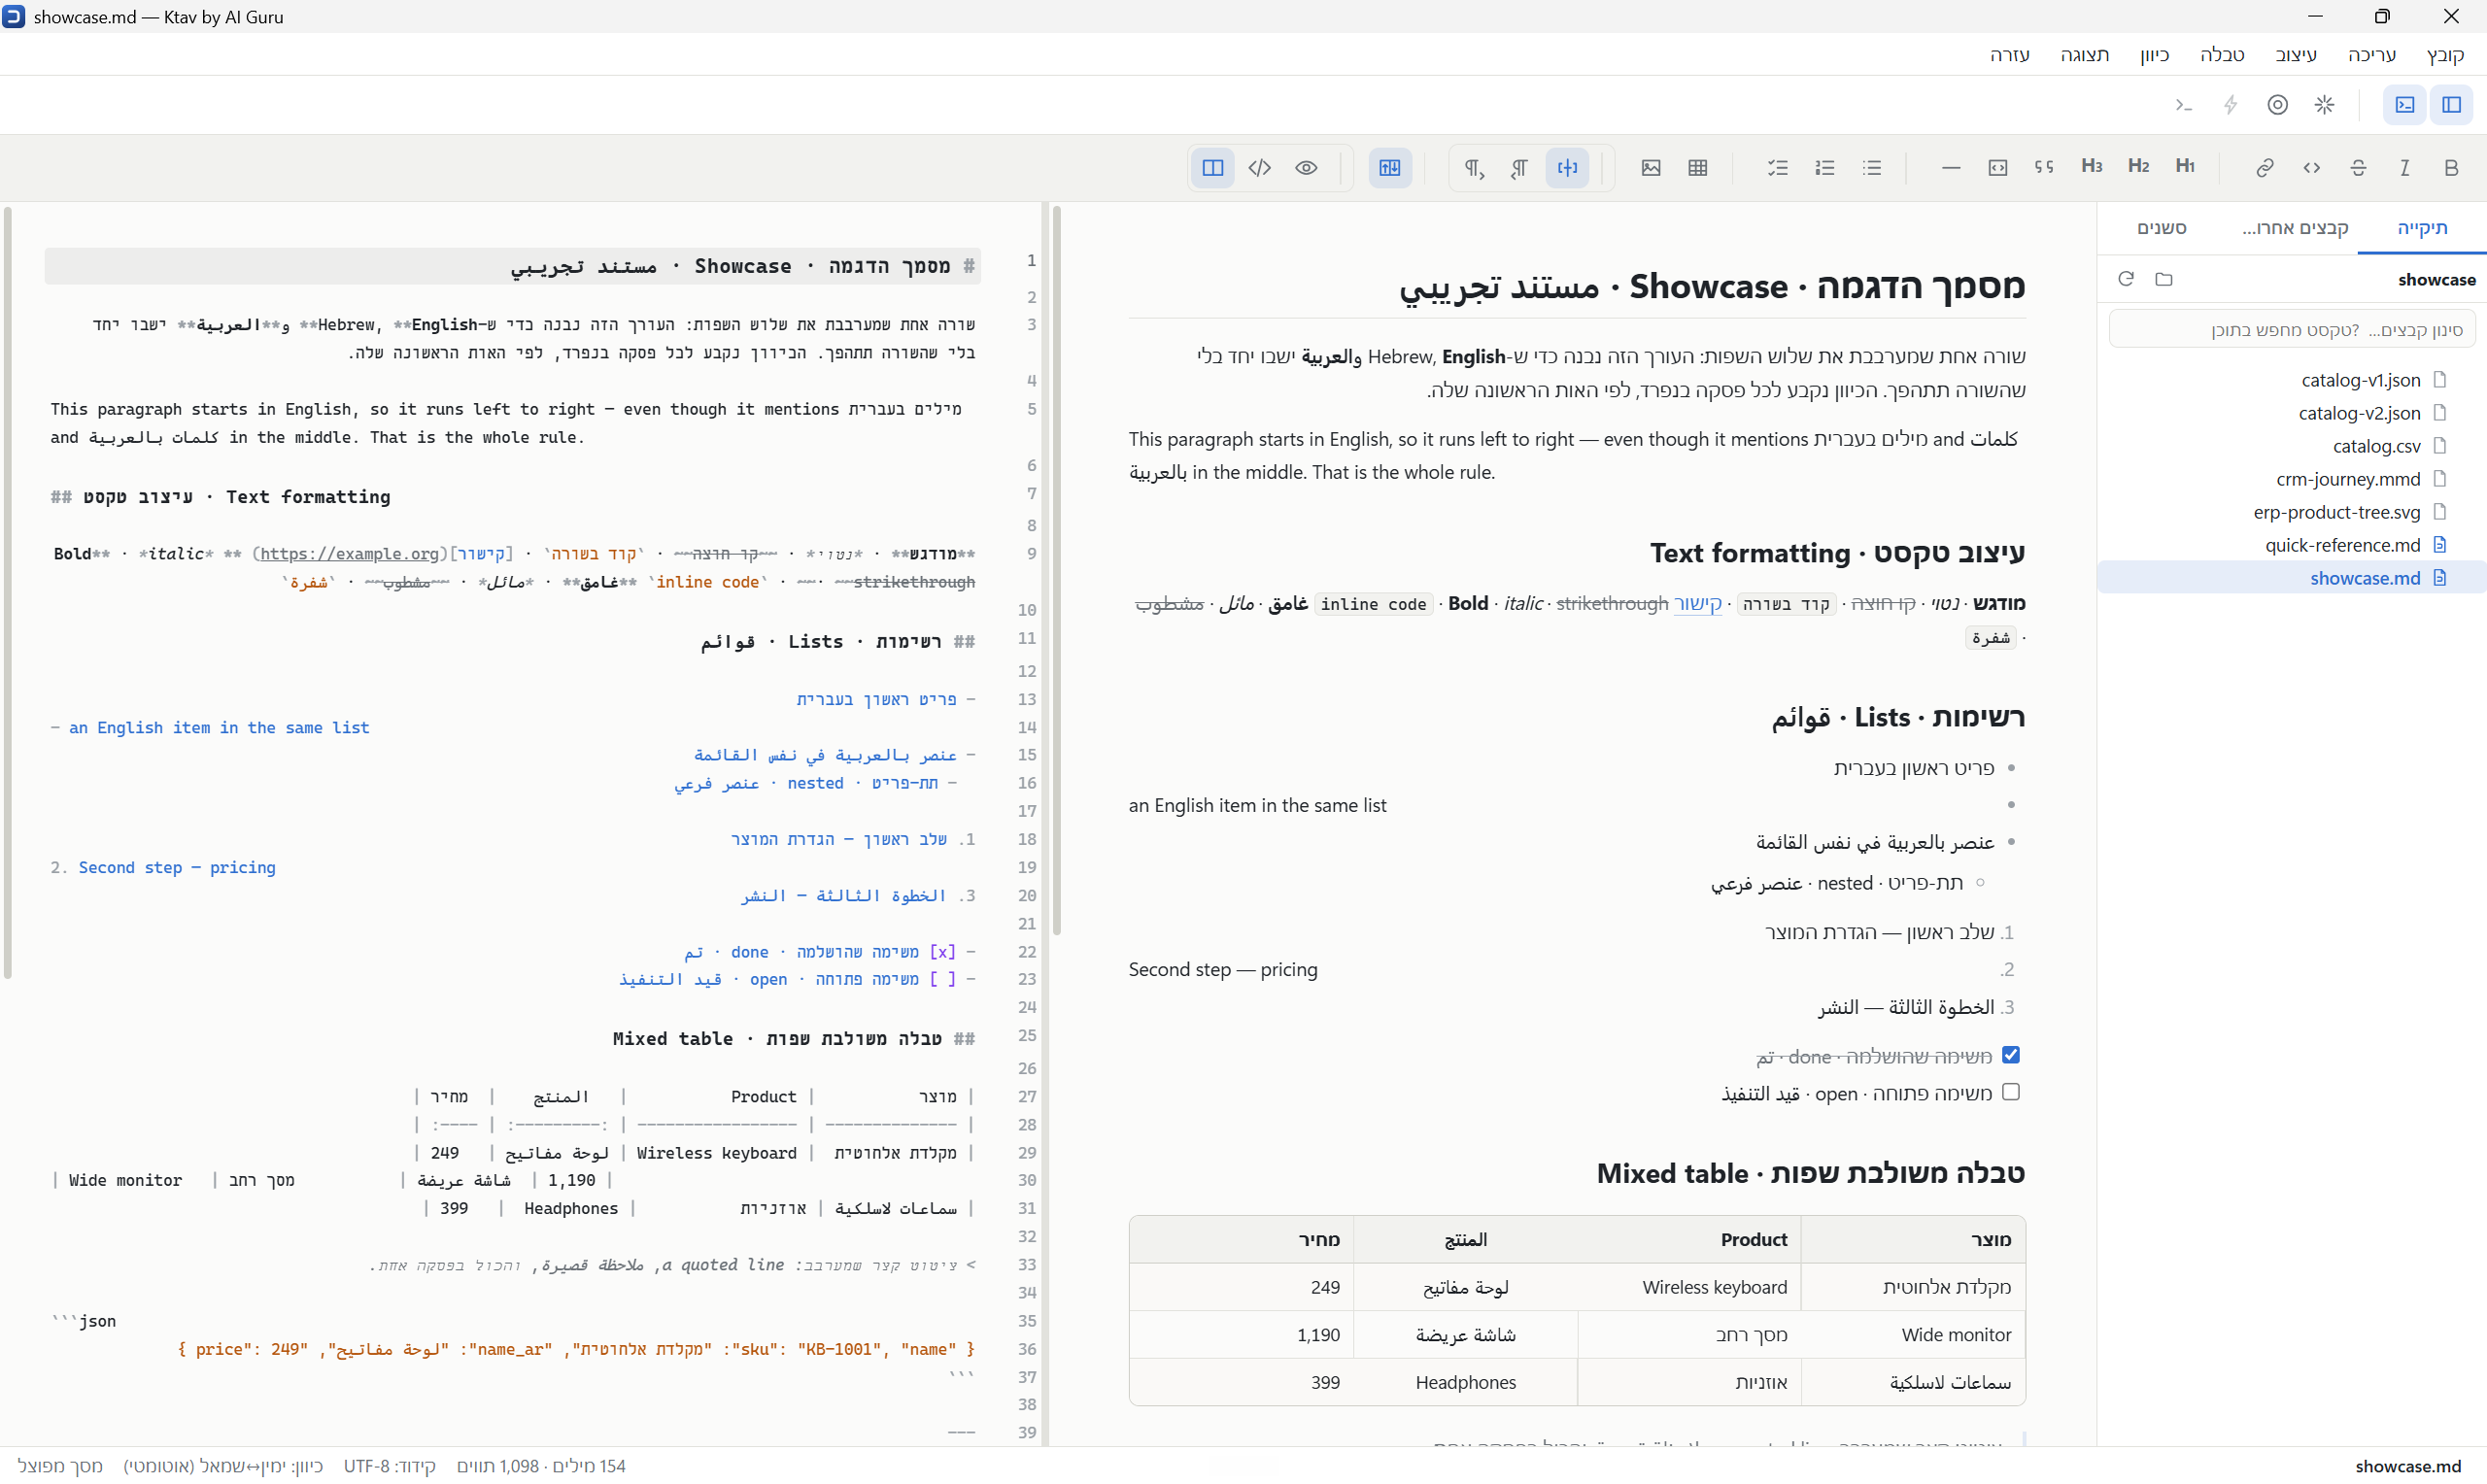Apply strikethrough formatting icon

tap(2358, 168)
